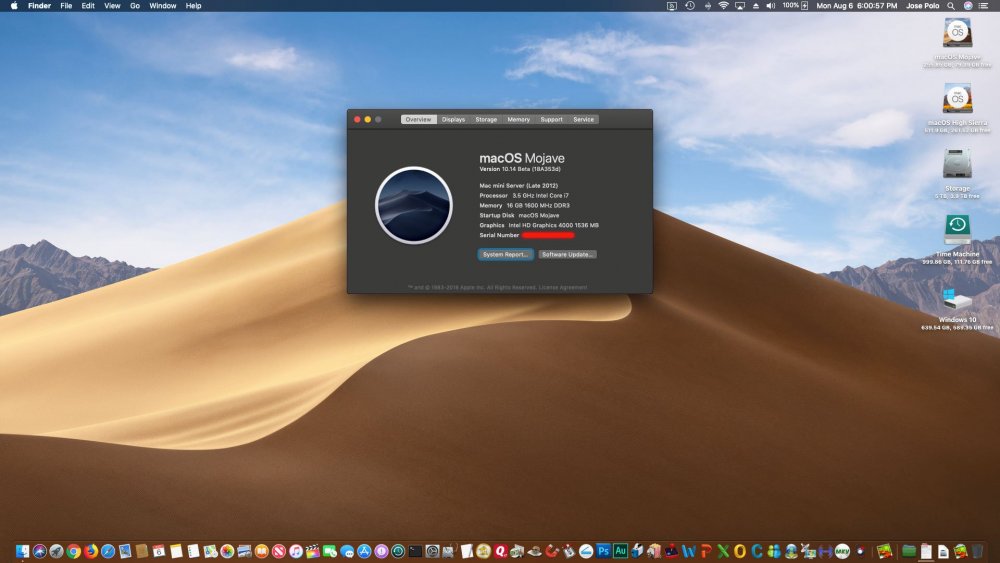Select the Time Machine drive icon
1000x563 pixels.
(x=957, y=230)
